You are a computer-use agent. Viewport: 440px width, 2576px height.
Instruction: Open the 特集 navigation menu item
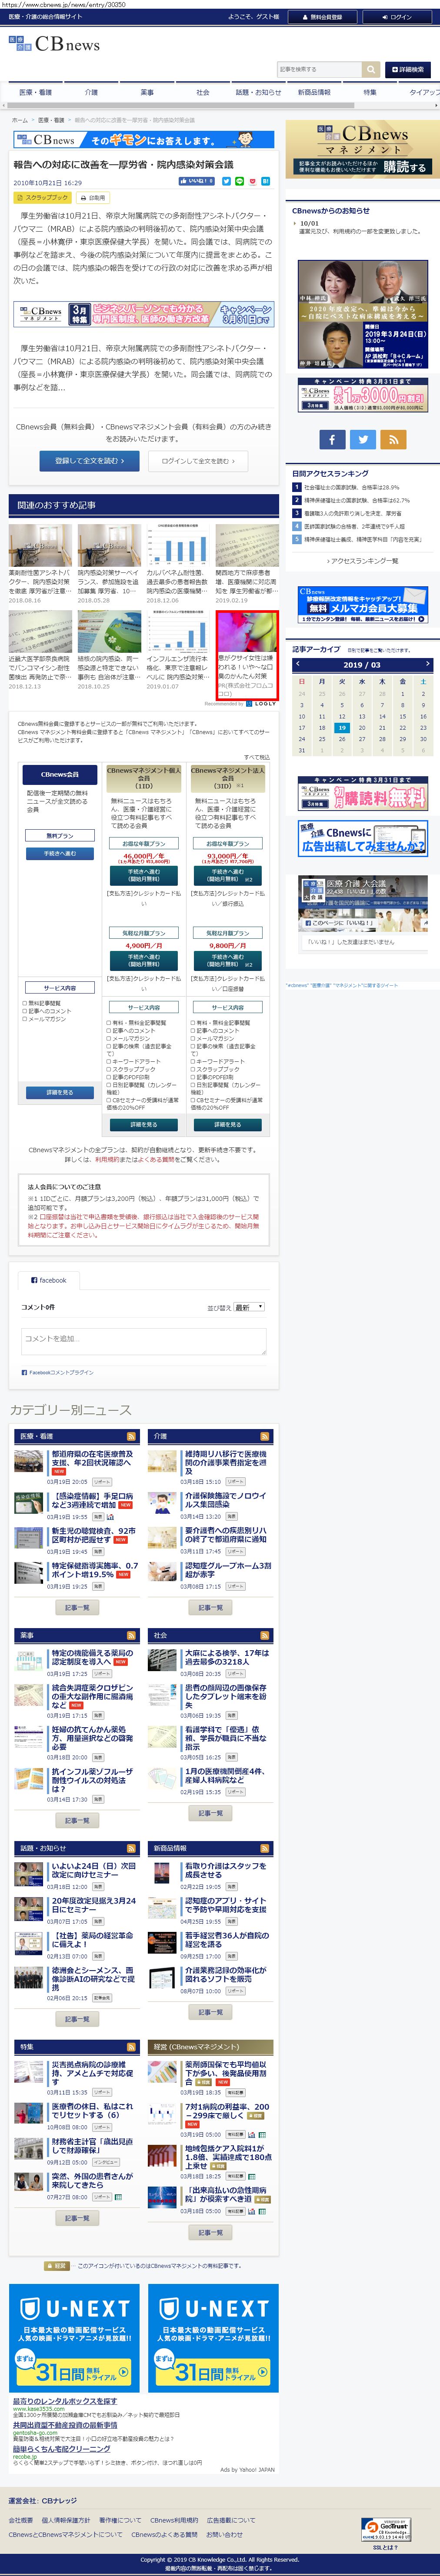[x=370, y=92]
